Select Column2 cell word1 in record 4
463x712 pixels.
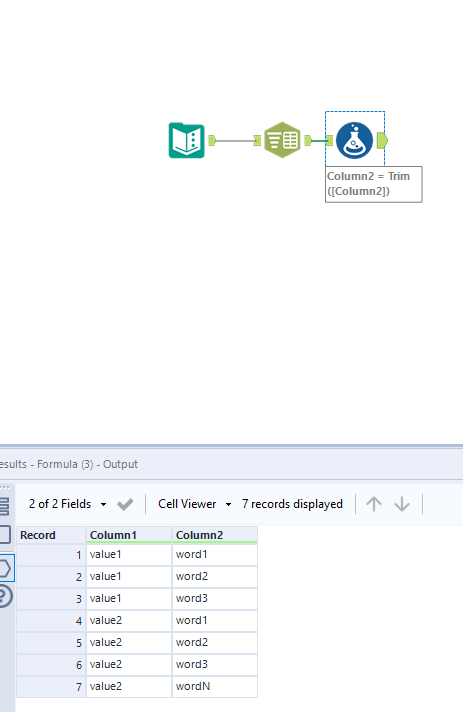tap(215, 620)
